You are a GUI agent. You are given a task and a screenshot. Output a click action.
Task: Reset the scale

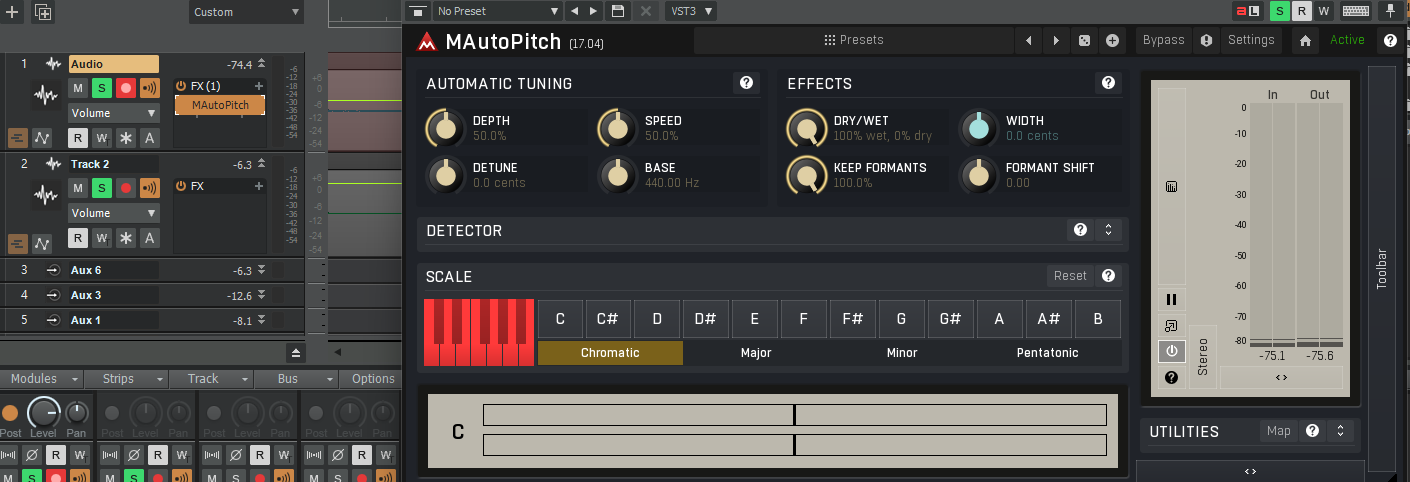(1070, 276)
